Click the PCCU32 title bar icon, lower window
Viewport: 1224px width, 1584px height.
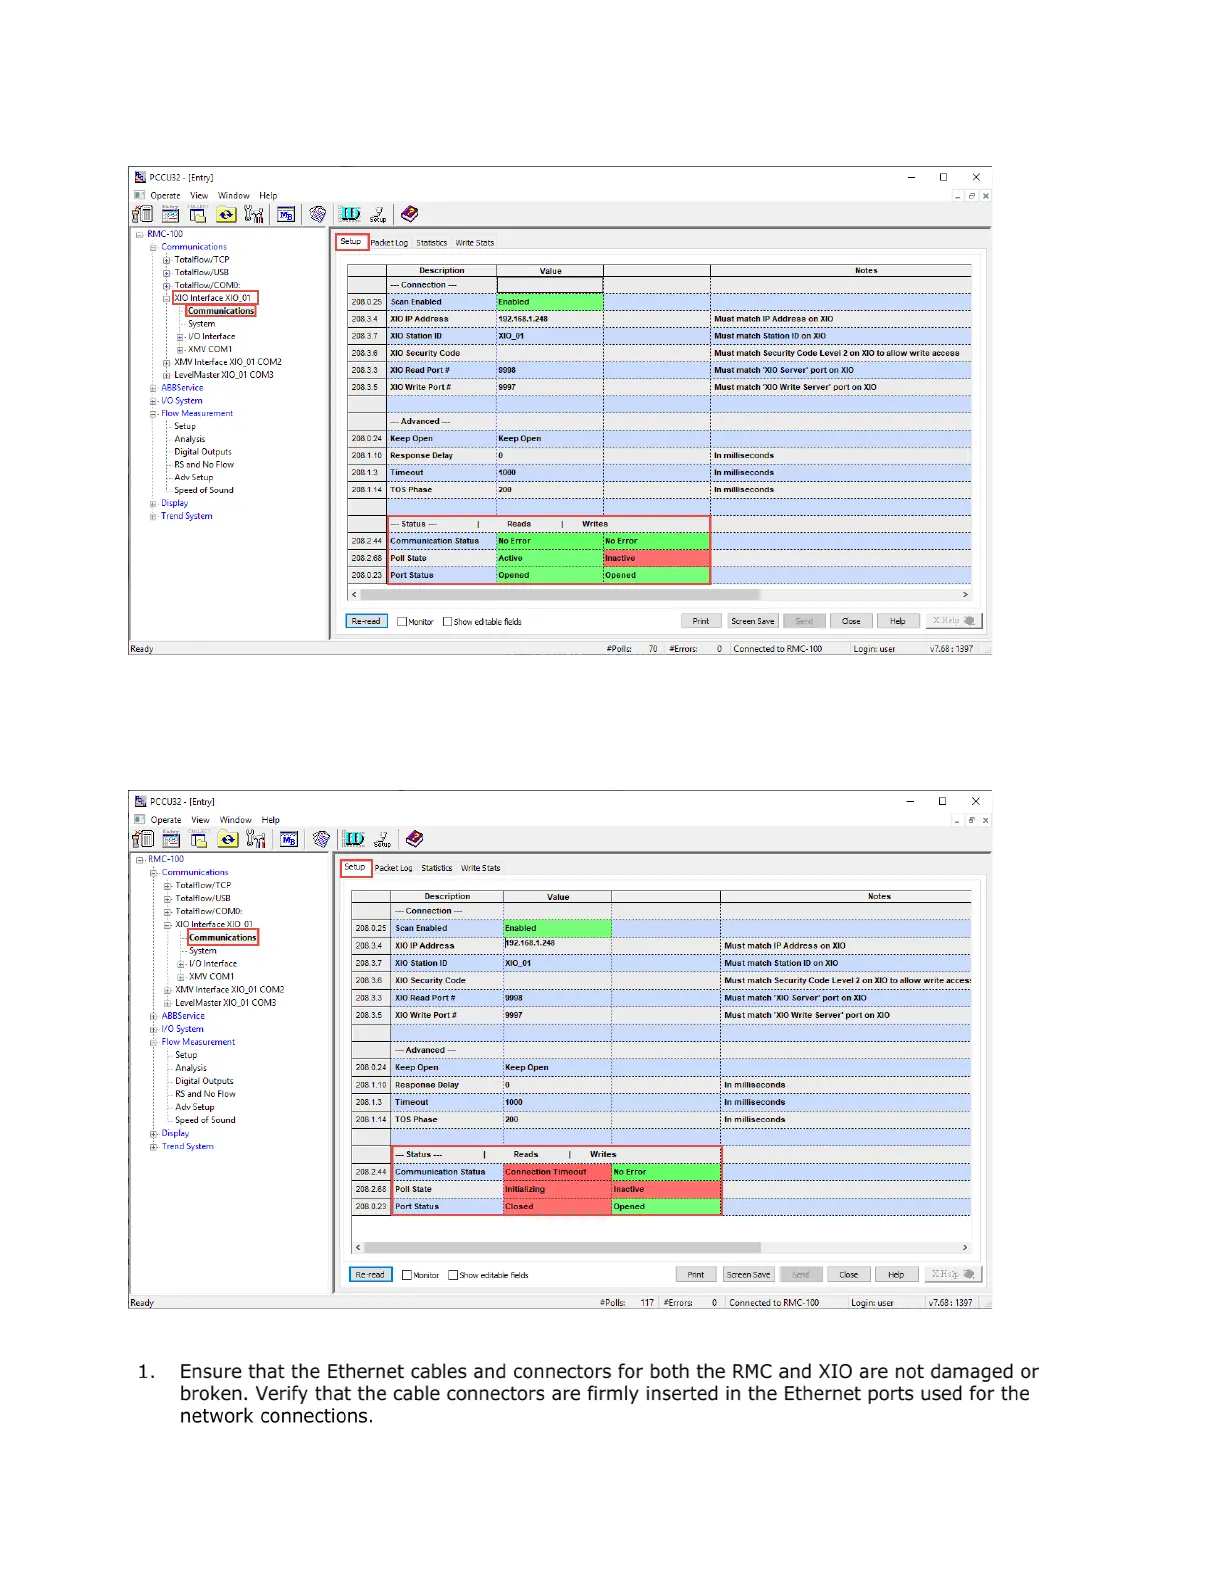(x=140, y=801)
